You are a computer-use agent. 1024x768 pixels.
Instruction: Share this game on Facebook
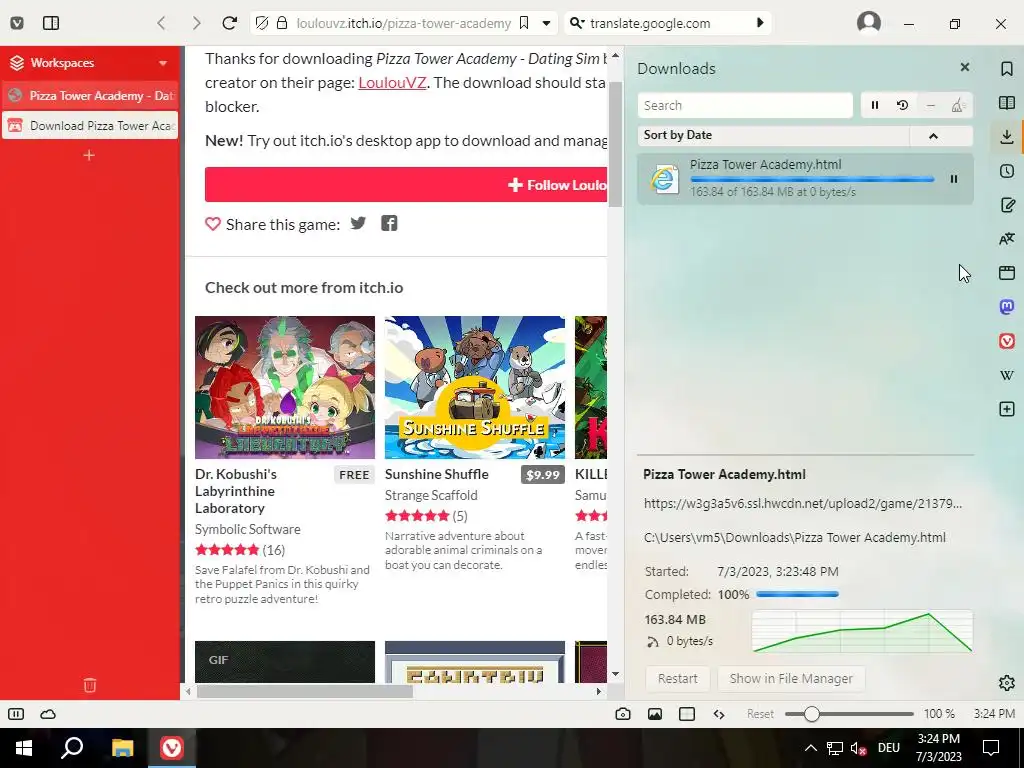389,223
